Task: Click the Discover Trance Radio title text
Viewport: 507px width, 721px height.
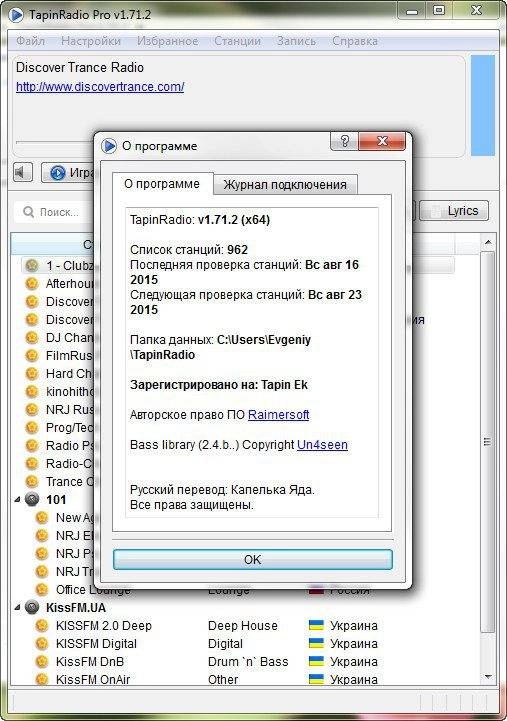Action: coord(80,68)
